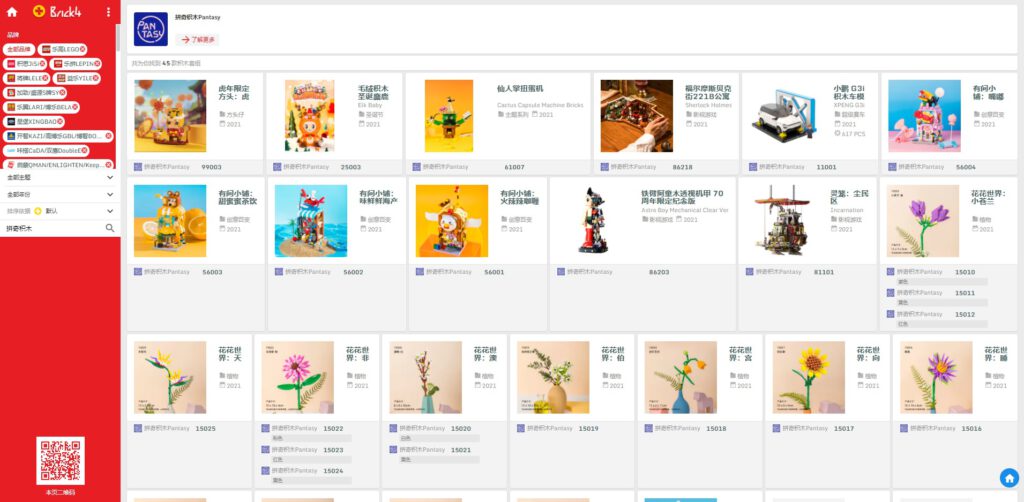
Task: Click the Pantasy brand icon beside 56004
Action: (x=892, y=167)
